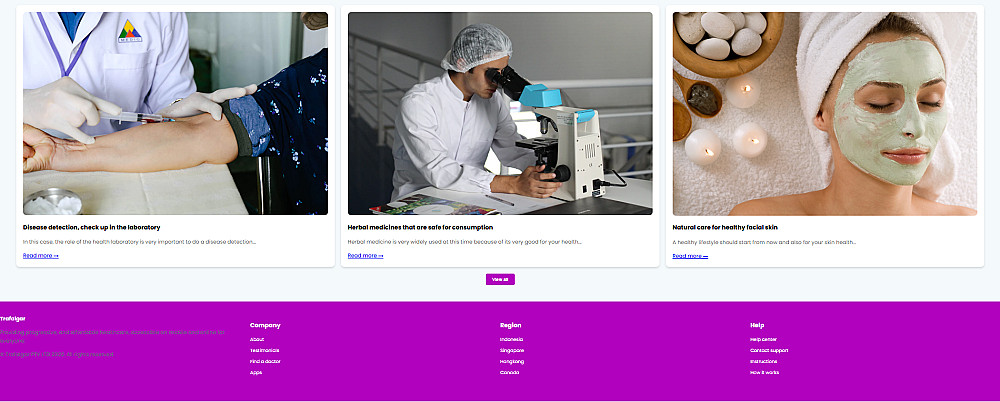
Task: Open the blood draw laboratory image
Action: tap(175, 114)
